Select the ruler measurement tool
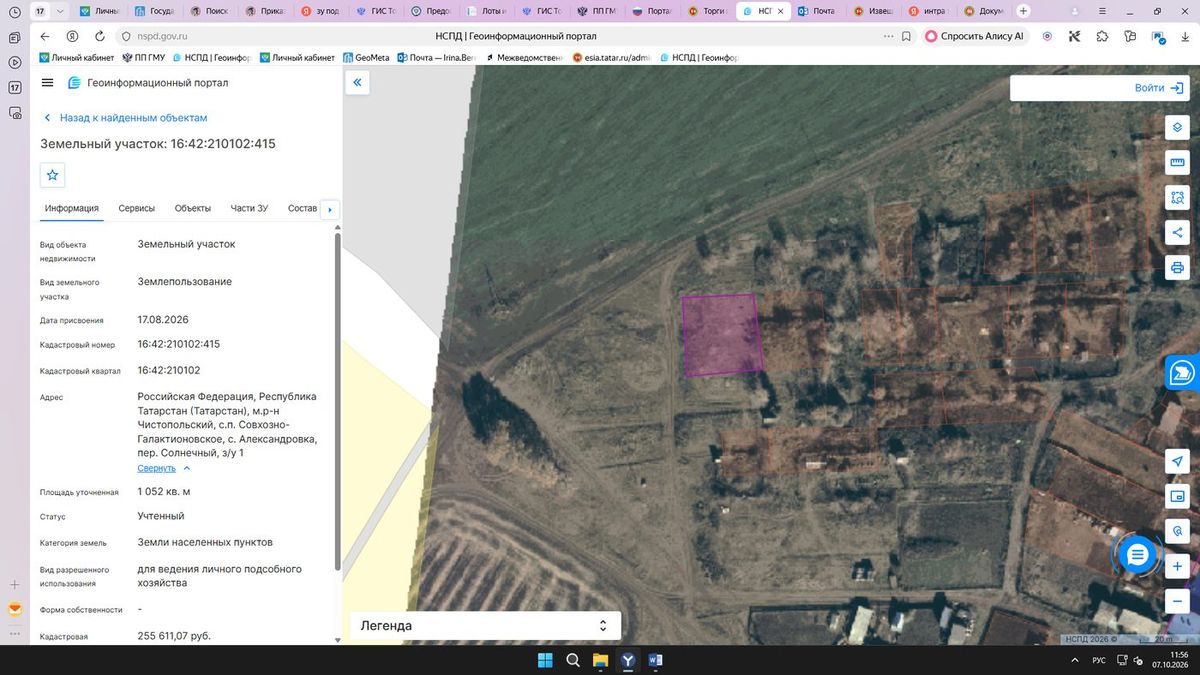 pyautogui.click(x=1177, y=163)
